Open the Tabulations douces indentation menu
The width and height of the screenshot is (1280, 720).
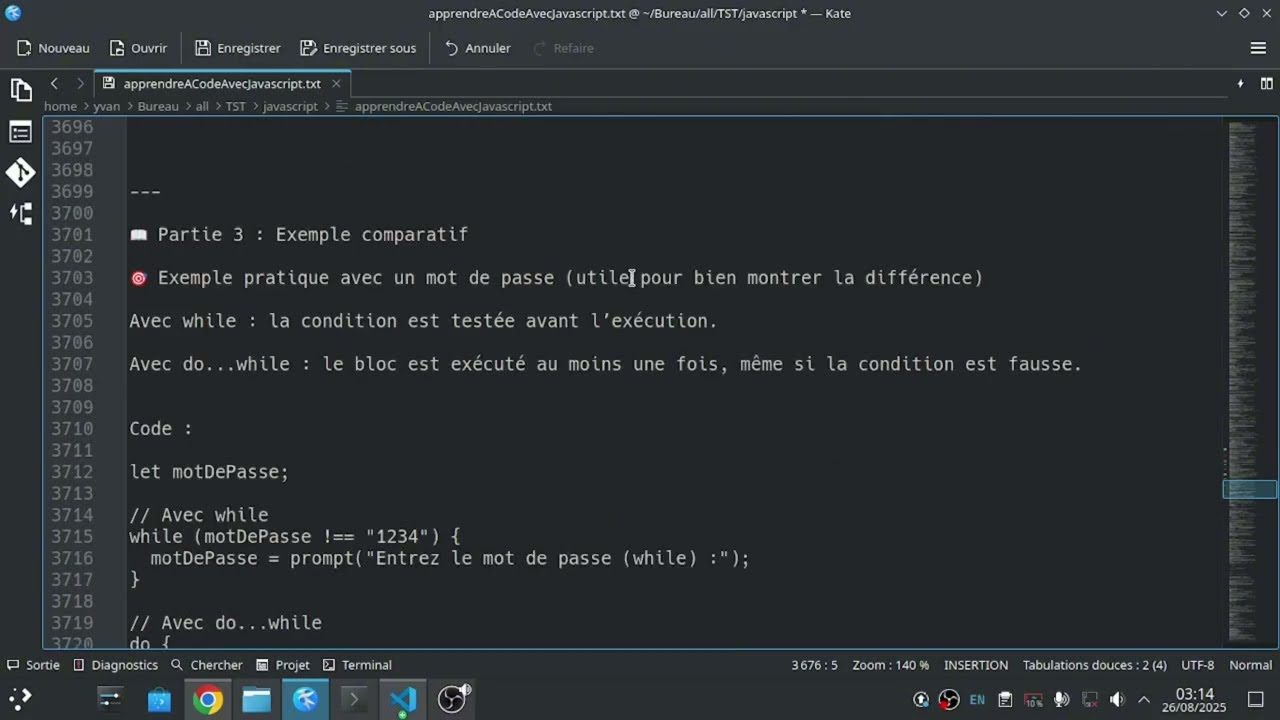pyautogui.click(x=1094, y=665)
